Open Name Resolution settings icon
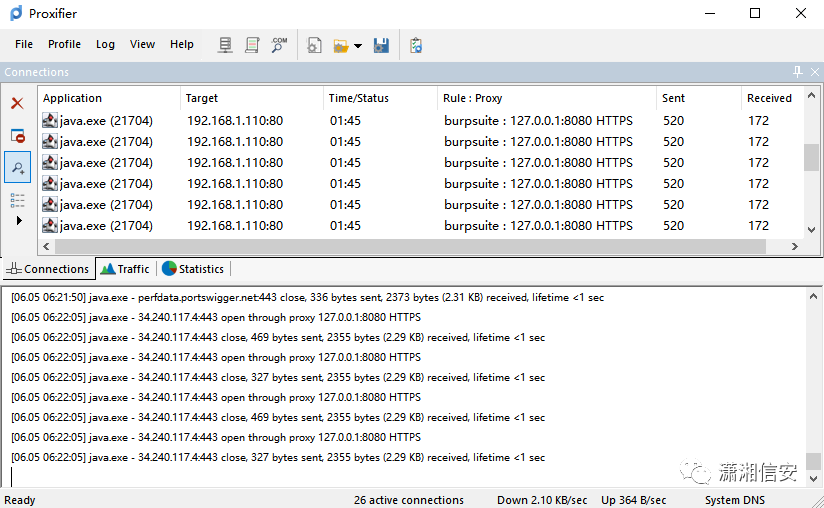 pos(279,45)
